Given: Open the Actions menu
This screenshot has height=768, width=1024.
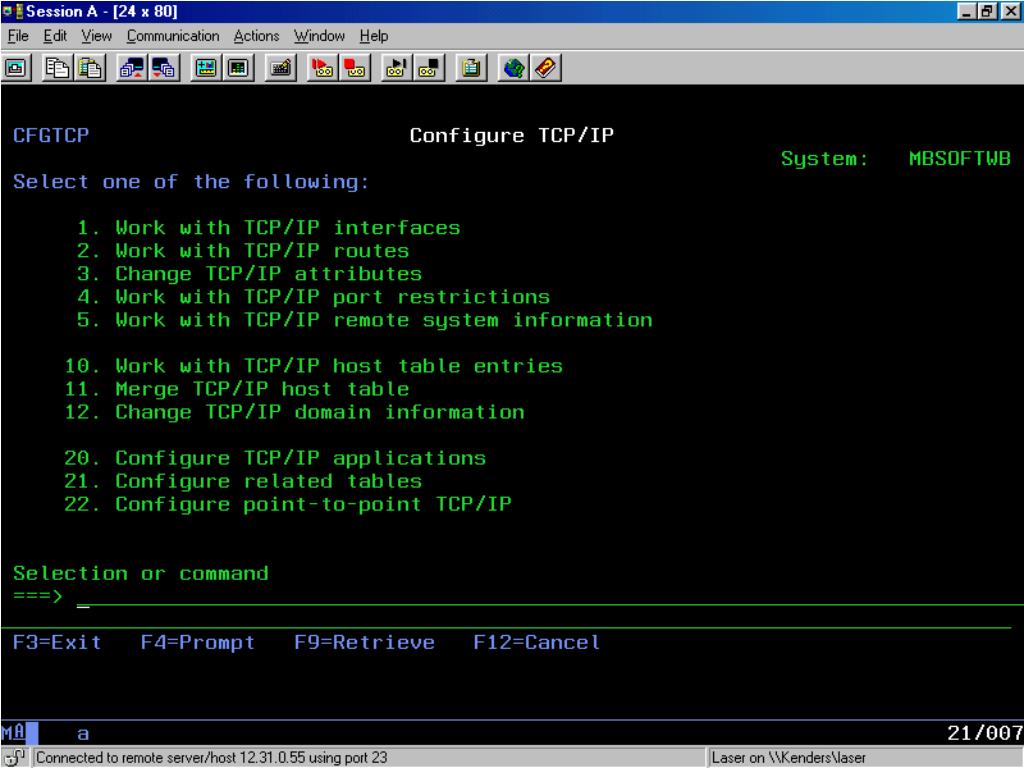Looking at the screenshot, I should pos(256,36).
